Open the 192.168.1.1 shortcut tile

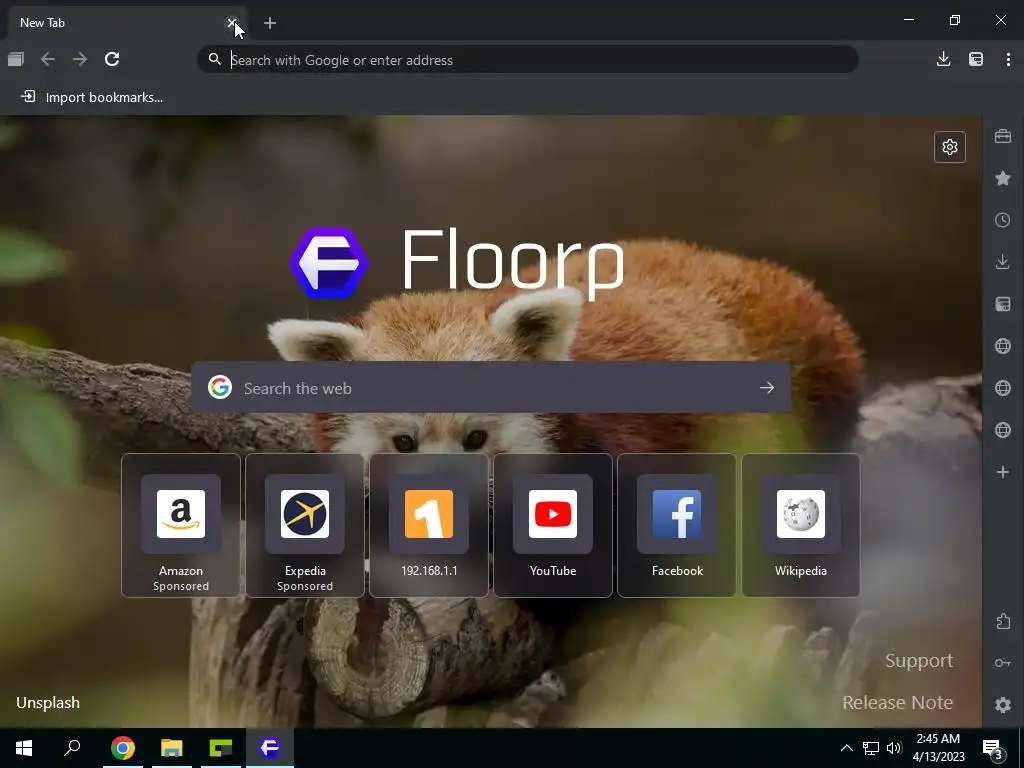tap(429, 525)
